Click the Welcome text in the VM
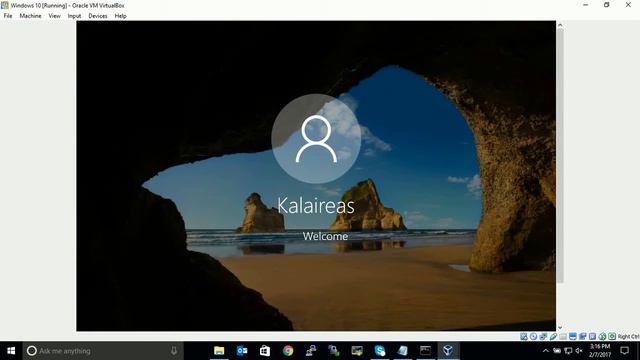 pyautogui.click(x=325, y=236)
